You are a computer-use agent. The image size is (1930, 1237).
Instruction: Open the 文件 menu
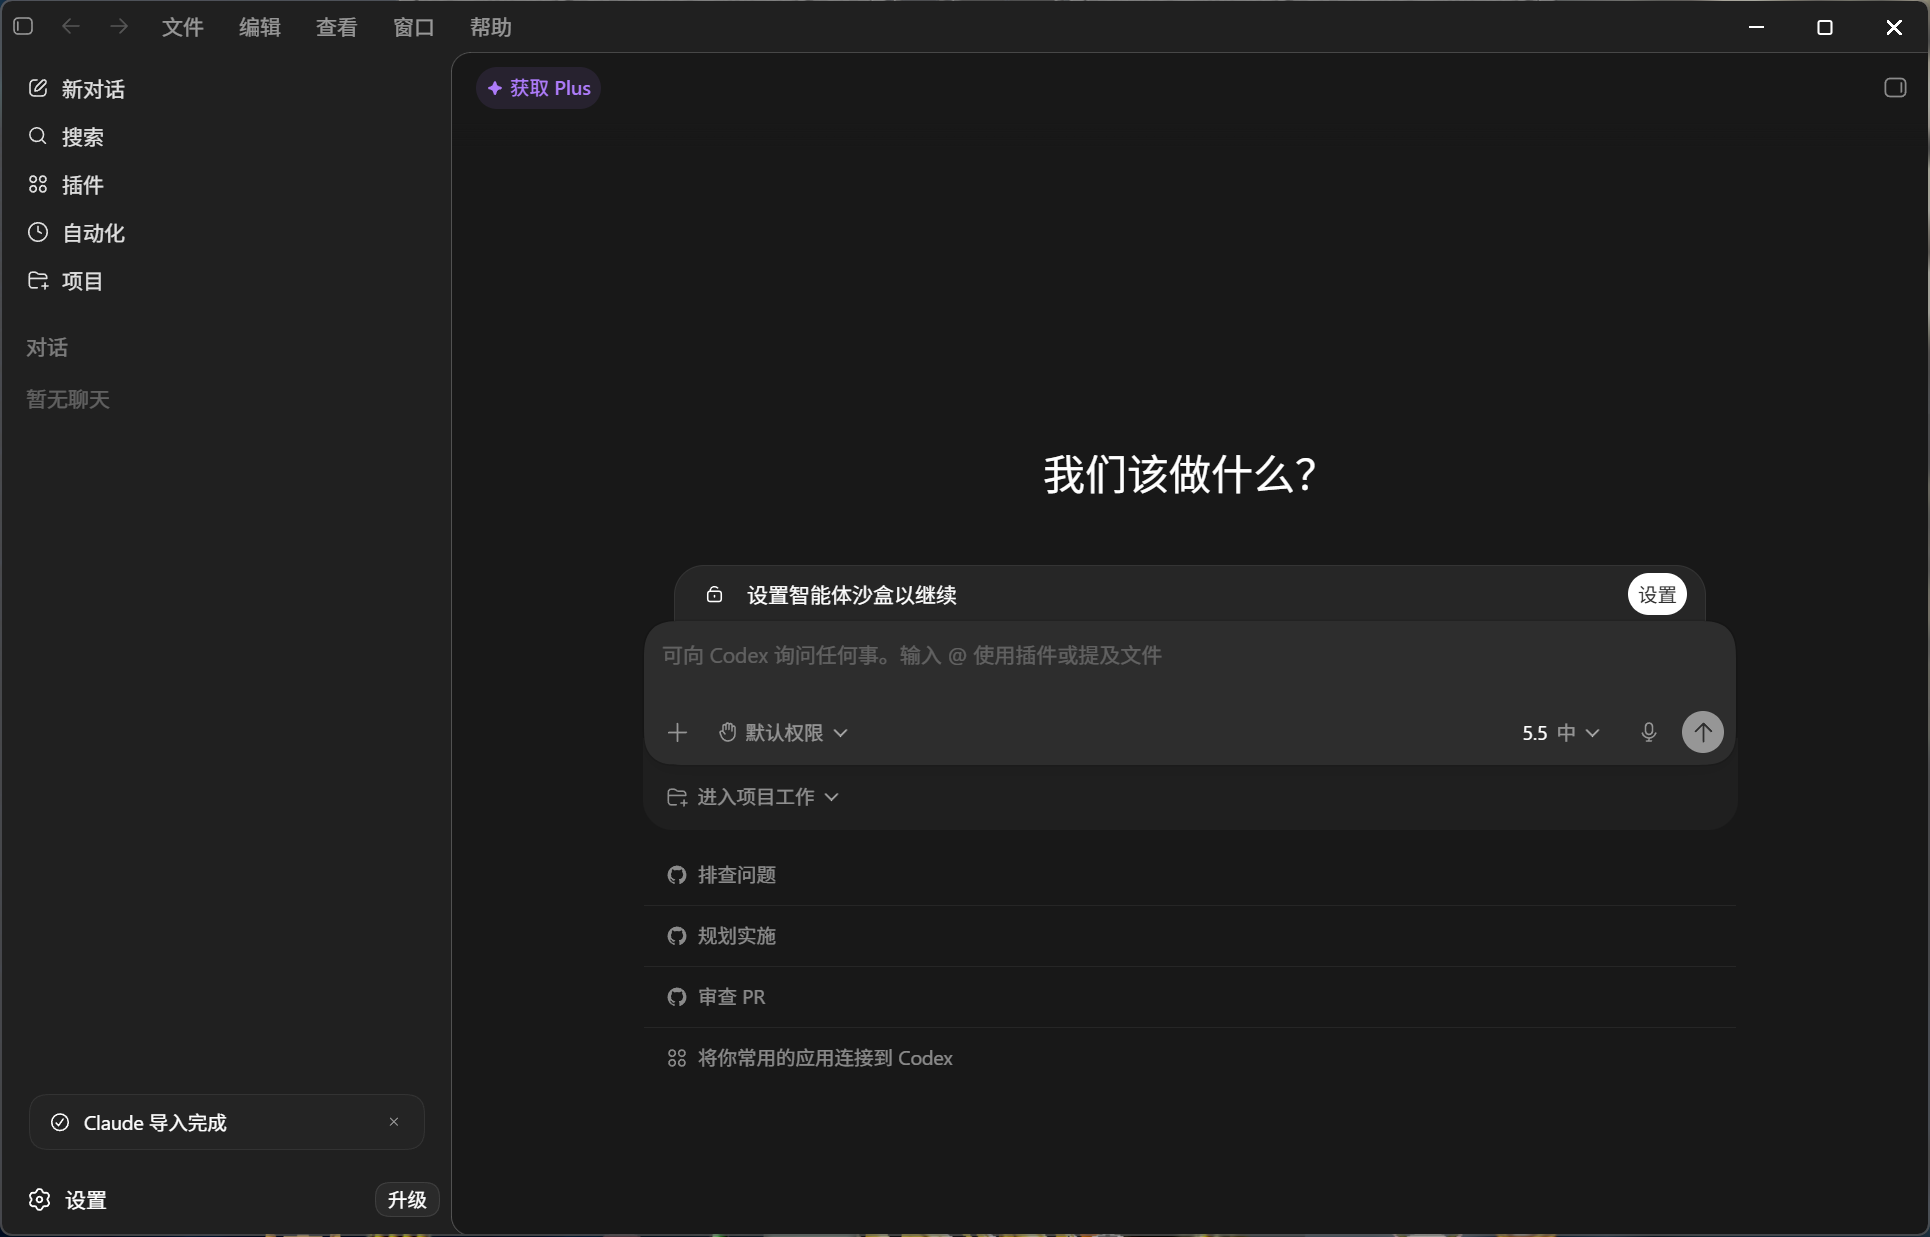(x=183, y=27)
